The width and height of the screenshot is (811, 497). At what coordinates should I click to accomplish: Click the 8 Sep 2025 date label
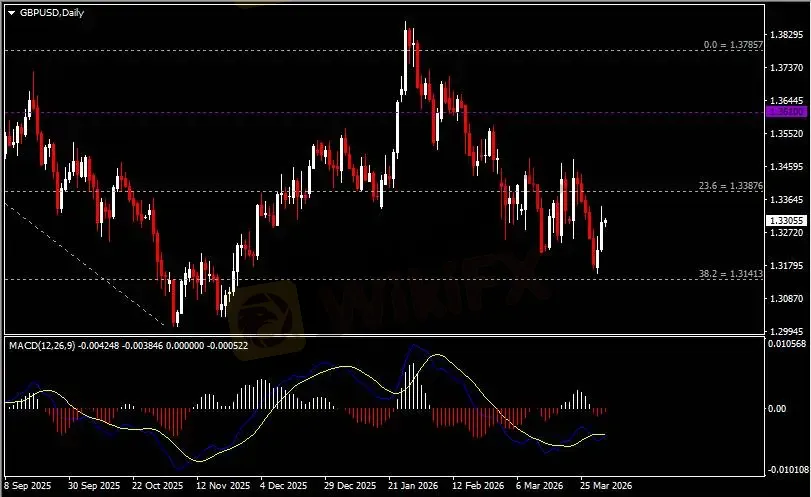(x=28, y=486)
